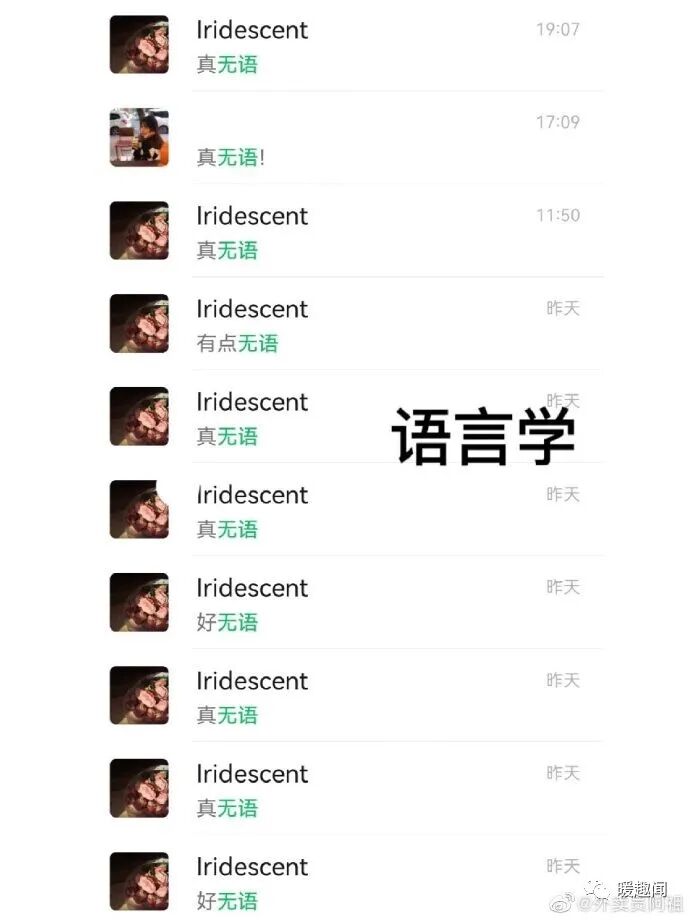Click the 11:50 timestamp
The image size is (690, 920).
[557, 215]
